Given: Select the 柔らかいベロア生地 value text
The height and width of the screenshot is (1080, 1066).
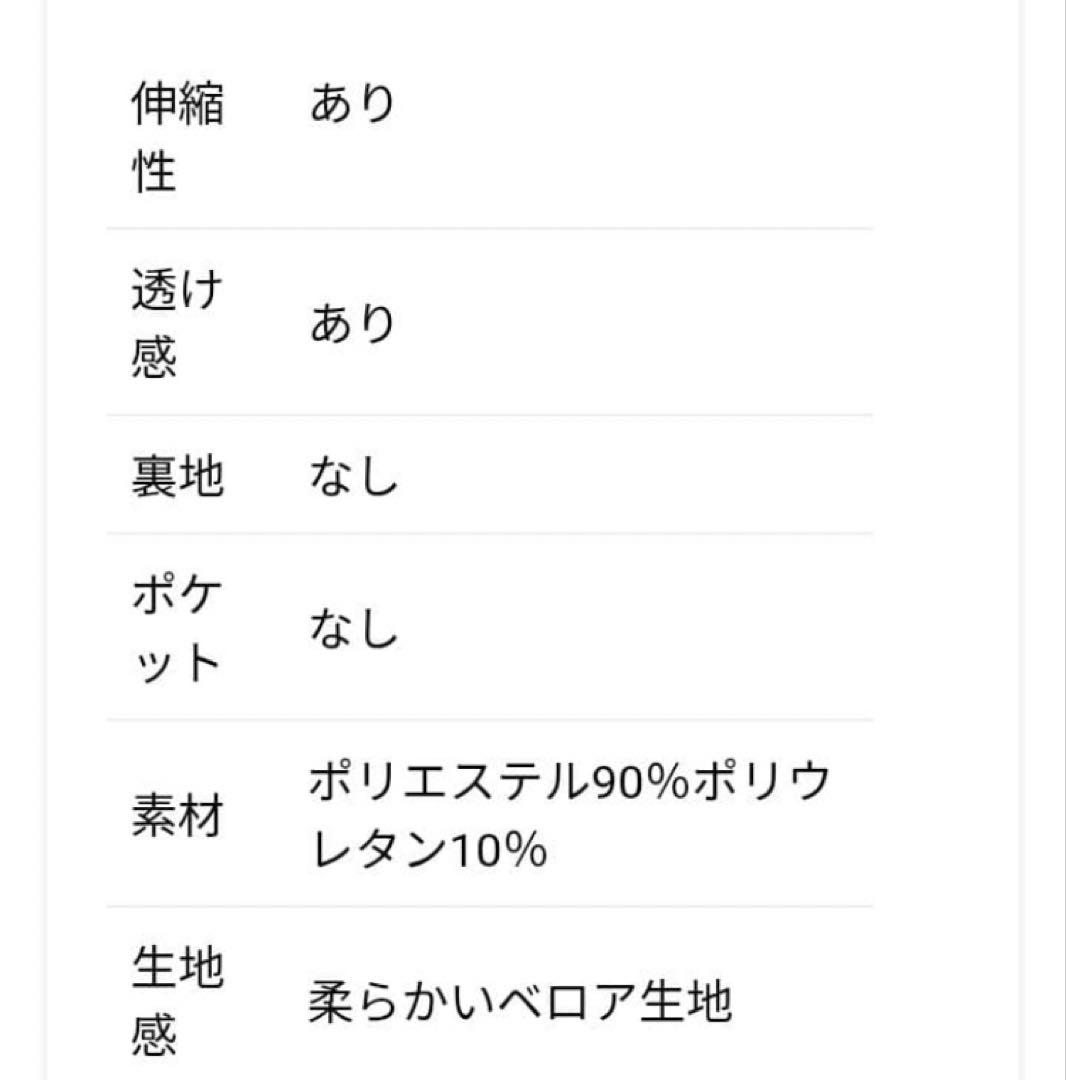Looking at the screenshot, I should click(x=520, y=1001).
